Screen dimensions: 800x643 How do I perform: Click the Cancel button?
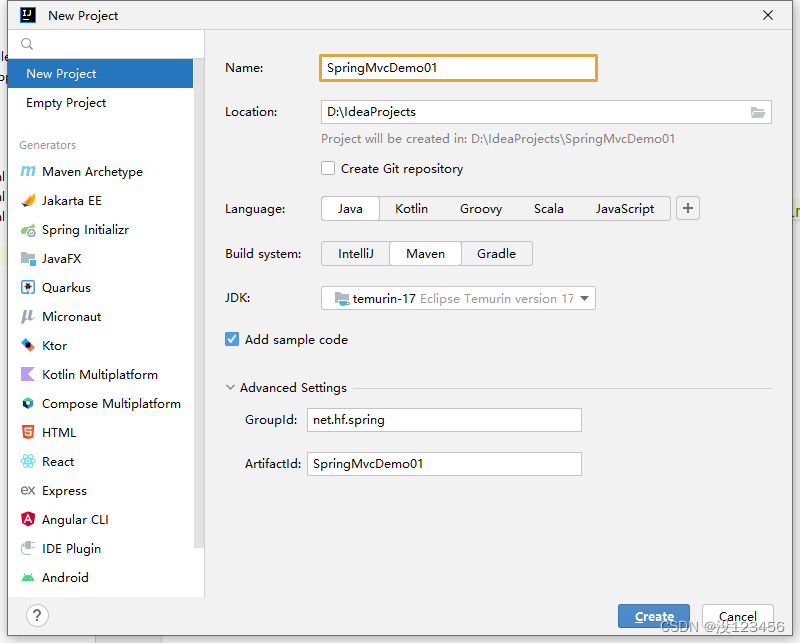tap(738, 616)
